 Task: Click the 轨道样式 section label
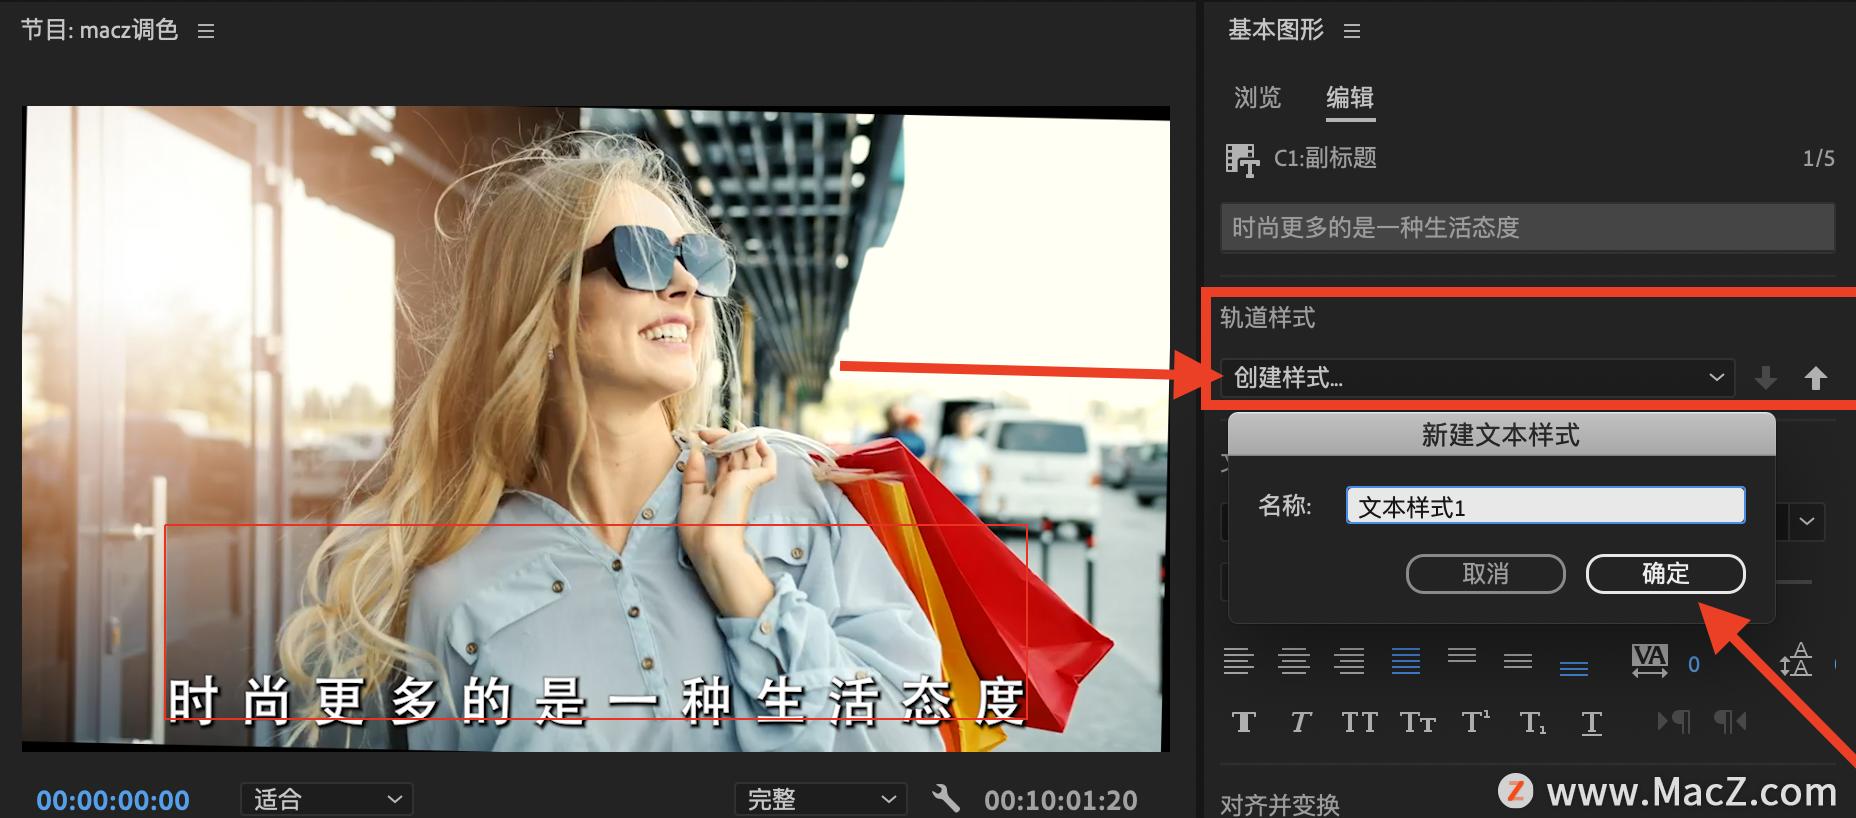(x=1268, y=318)
